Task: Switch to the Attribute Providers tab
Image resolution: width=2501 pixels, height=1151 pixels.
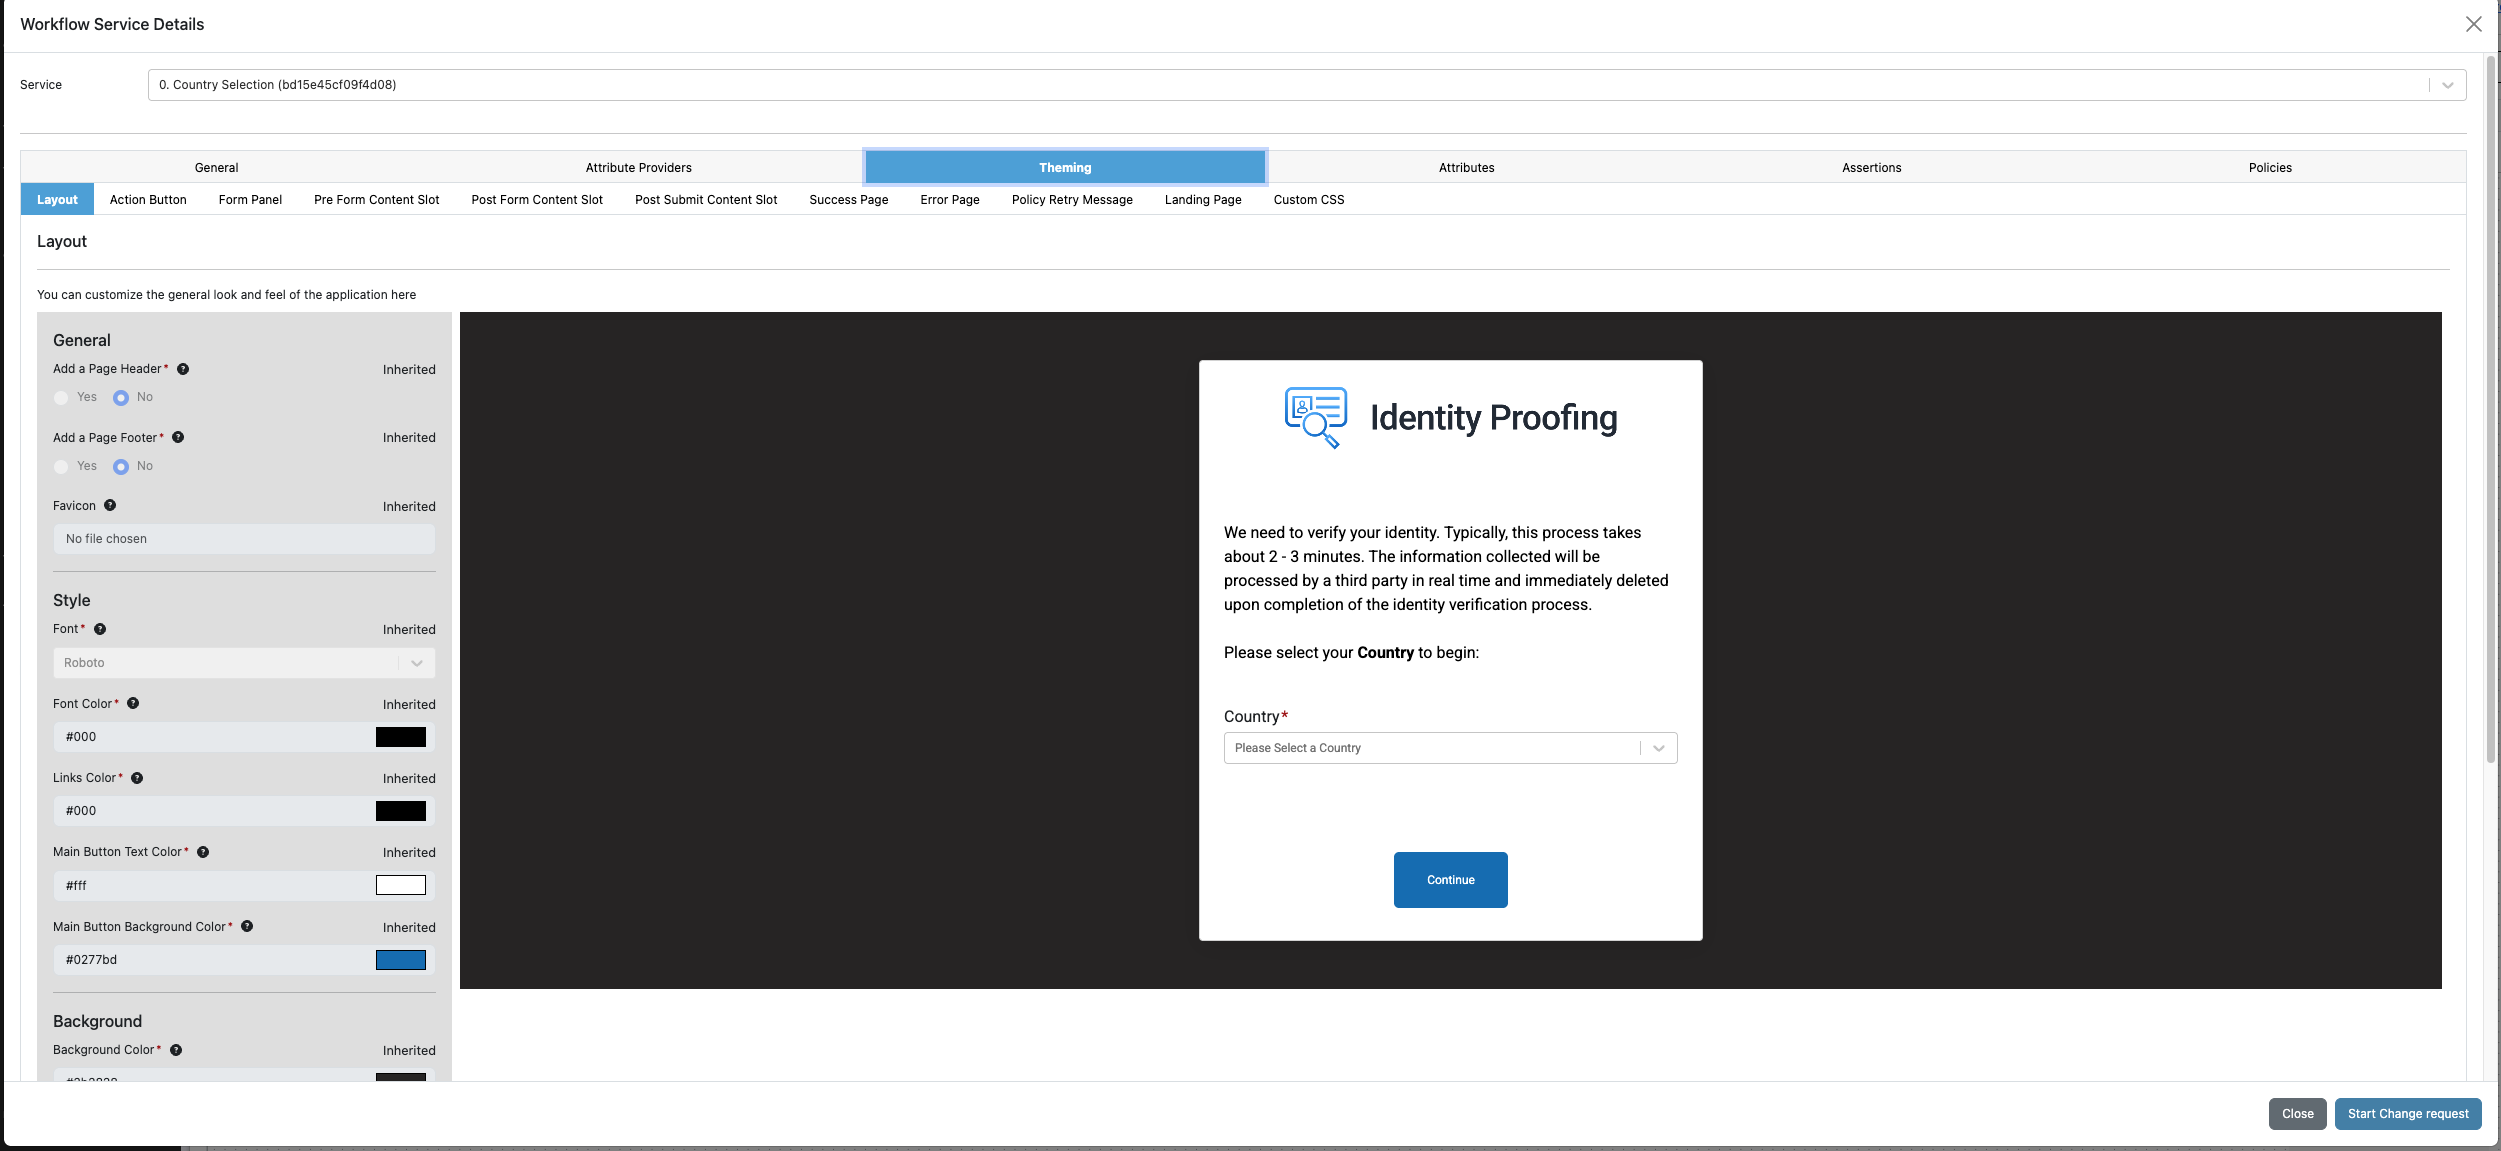Action: point(638,168)
